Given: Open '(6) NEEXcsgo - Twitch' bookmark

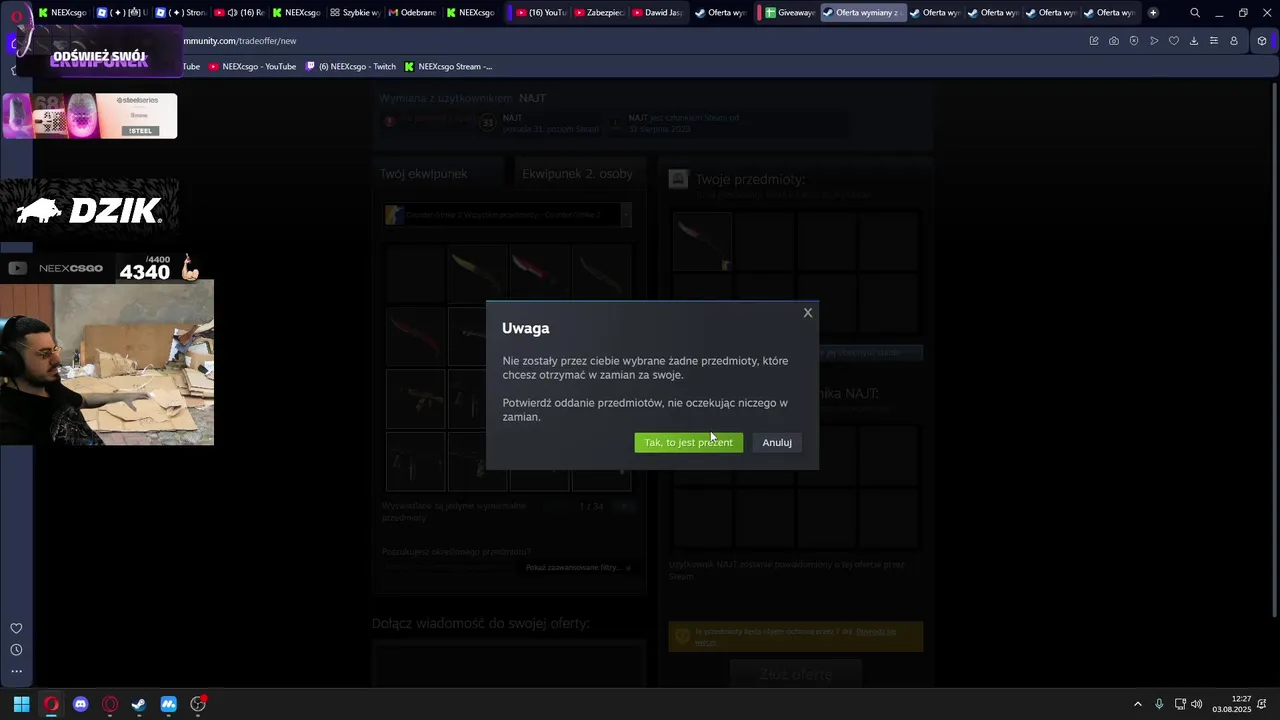Looking at the screenshot, I should click(350, 67).
